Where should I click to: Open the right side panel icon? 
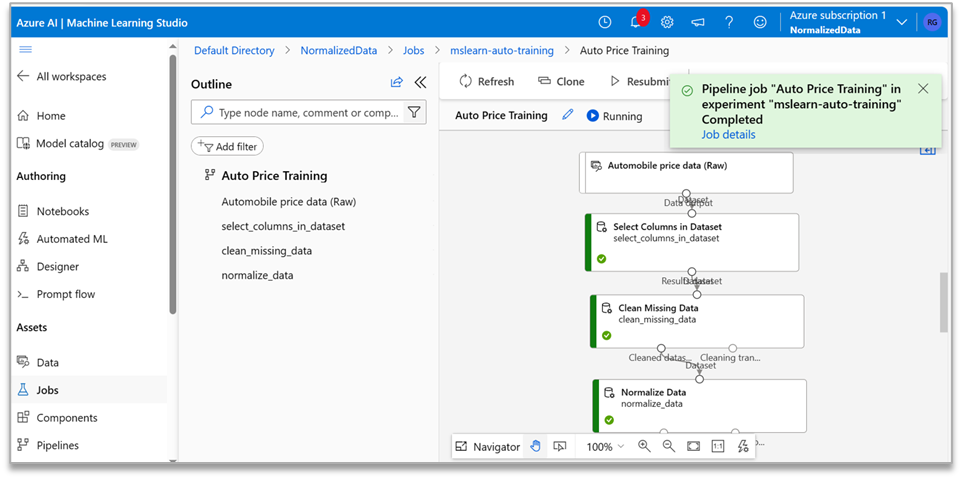[927, 151]
